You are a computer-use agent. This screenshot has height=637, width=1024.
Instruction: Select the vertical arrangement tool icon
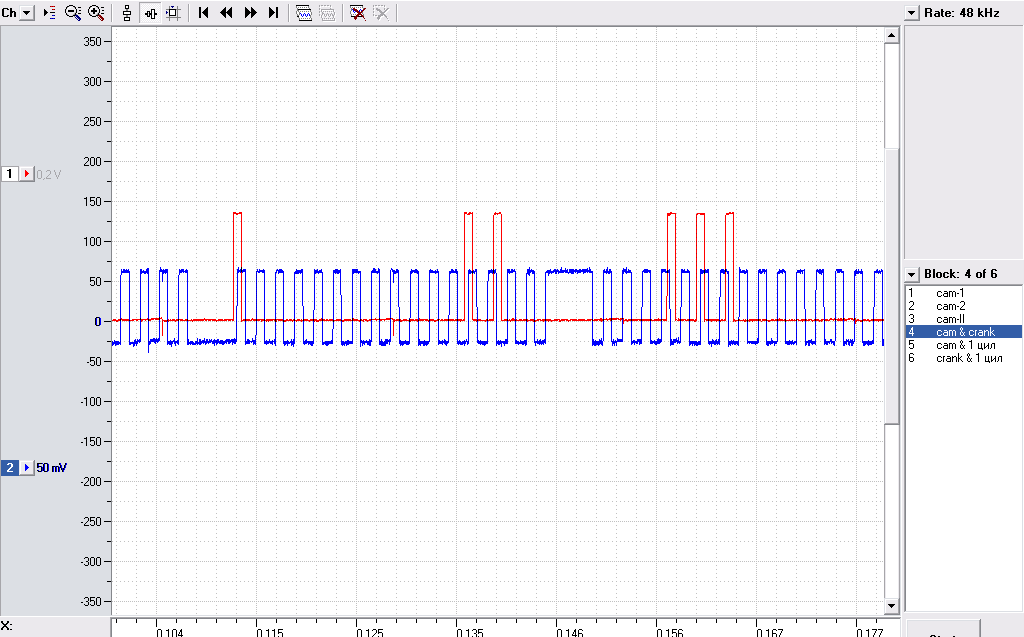(x=127, y=13)
